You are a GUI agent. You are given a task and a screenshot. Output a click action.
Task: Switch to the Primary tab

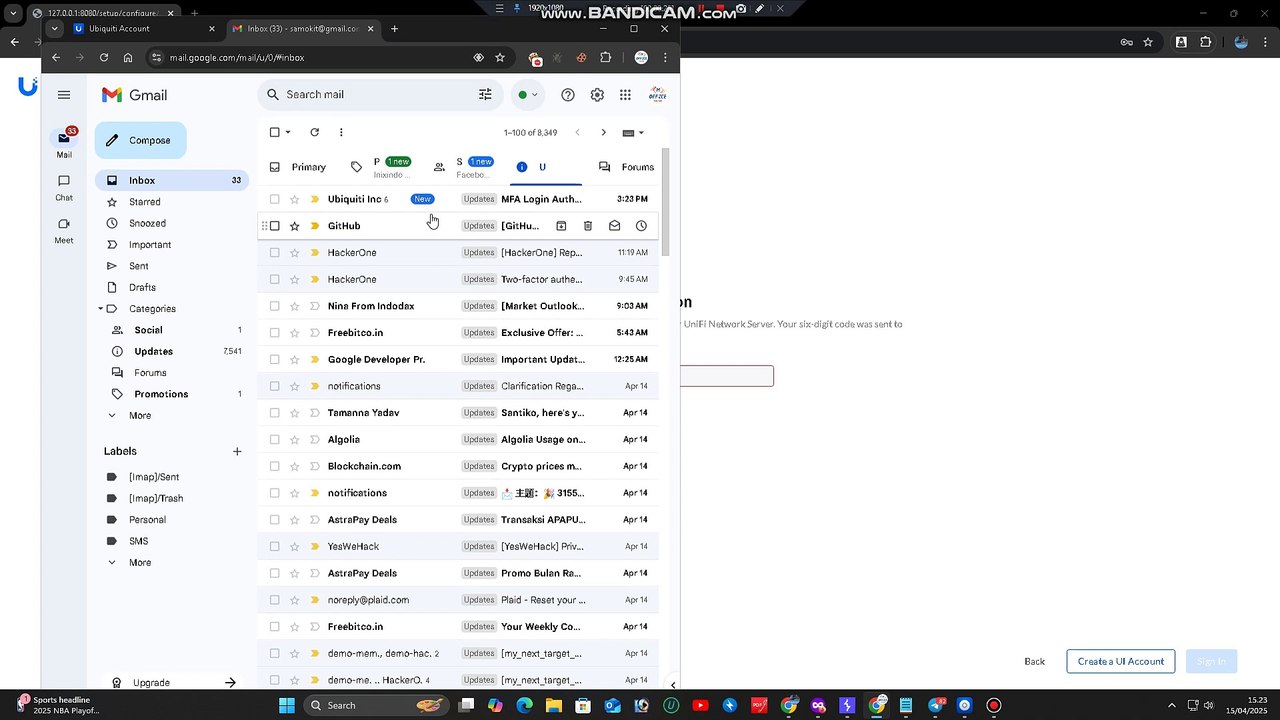click(298, 167)
